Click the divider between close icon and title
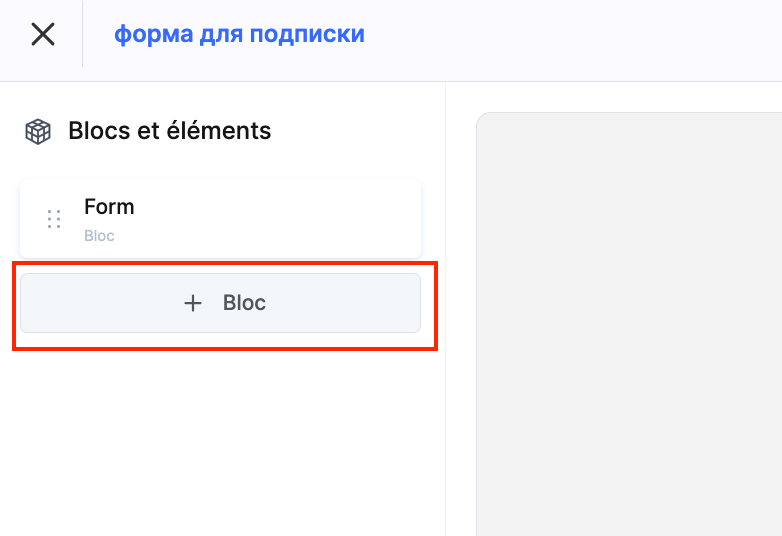 coord(82,35)
